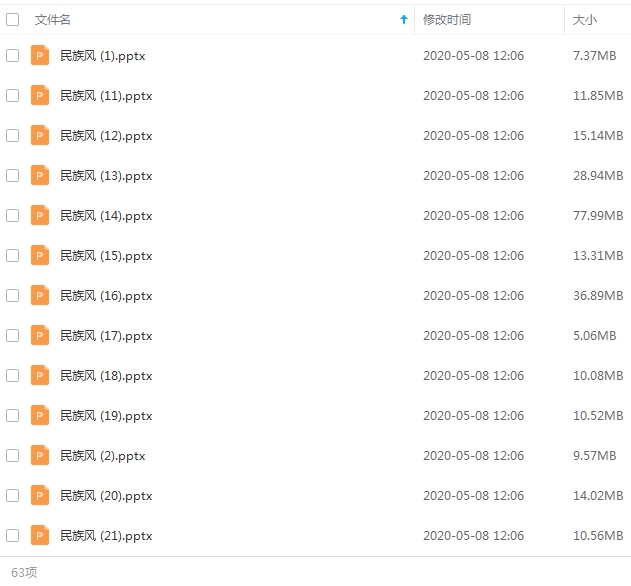Viewport: 631px width, 586px height.
Task: Tick checkbox for 民族风 (13).pptx
Action: [12, 175]
